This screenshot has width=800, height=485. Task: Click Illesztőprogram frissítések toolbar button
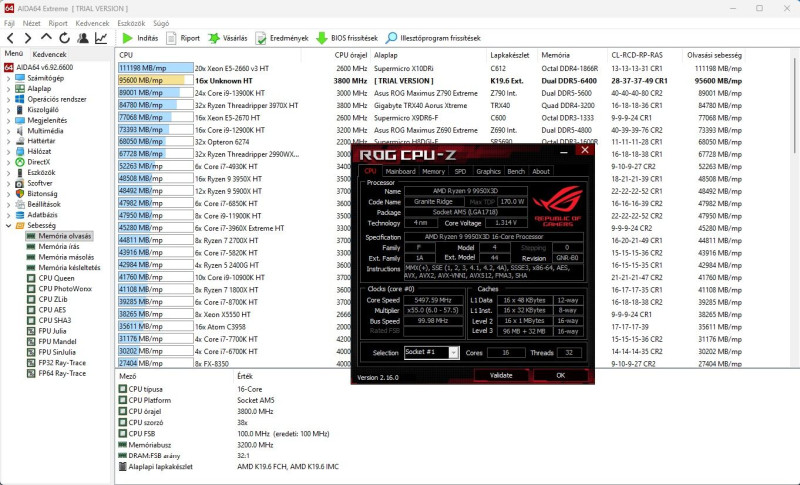coord(433,38)
